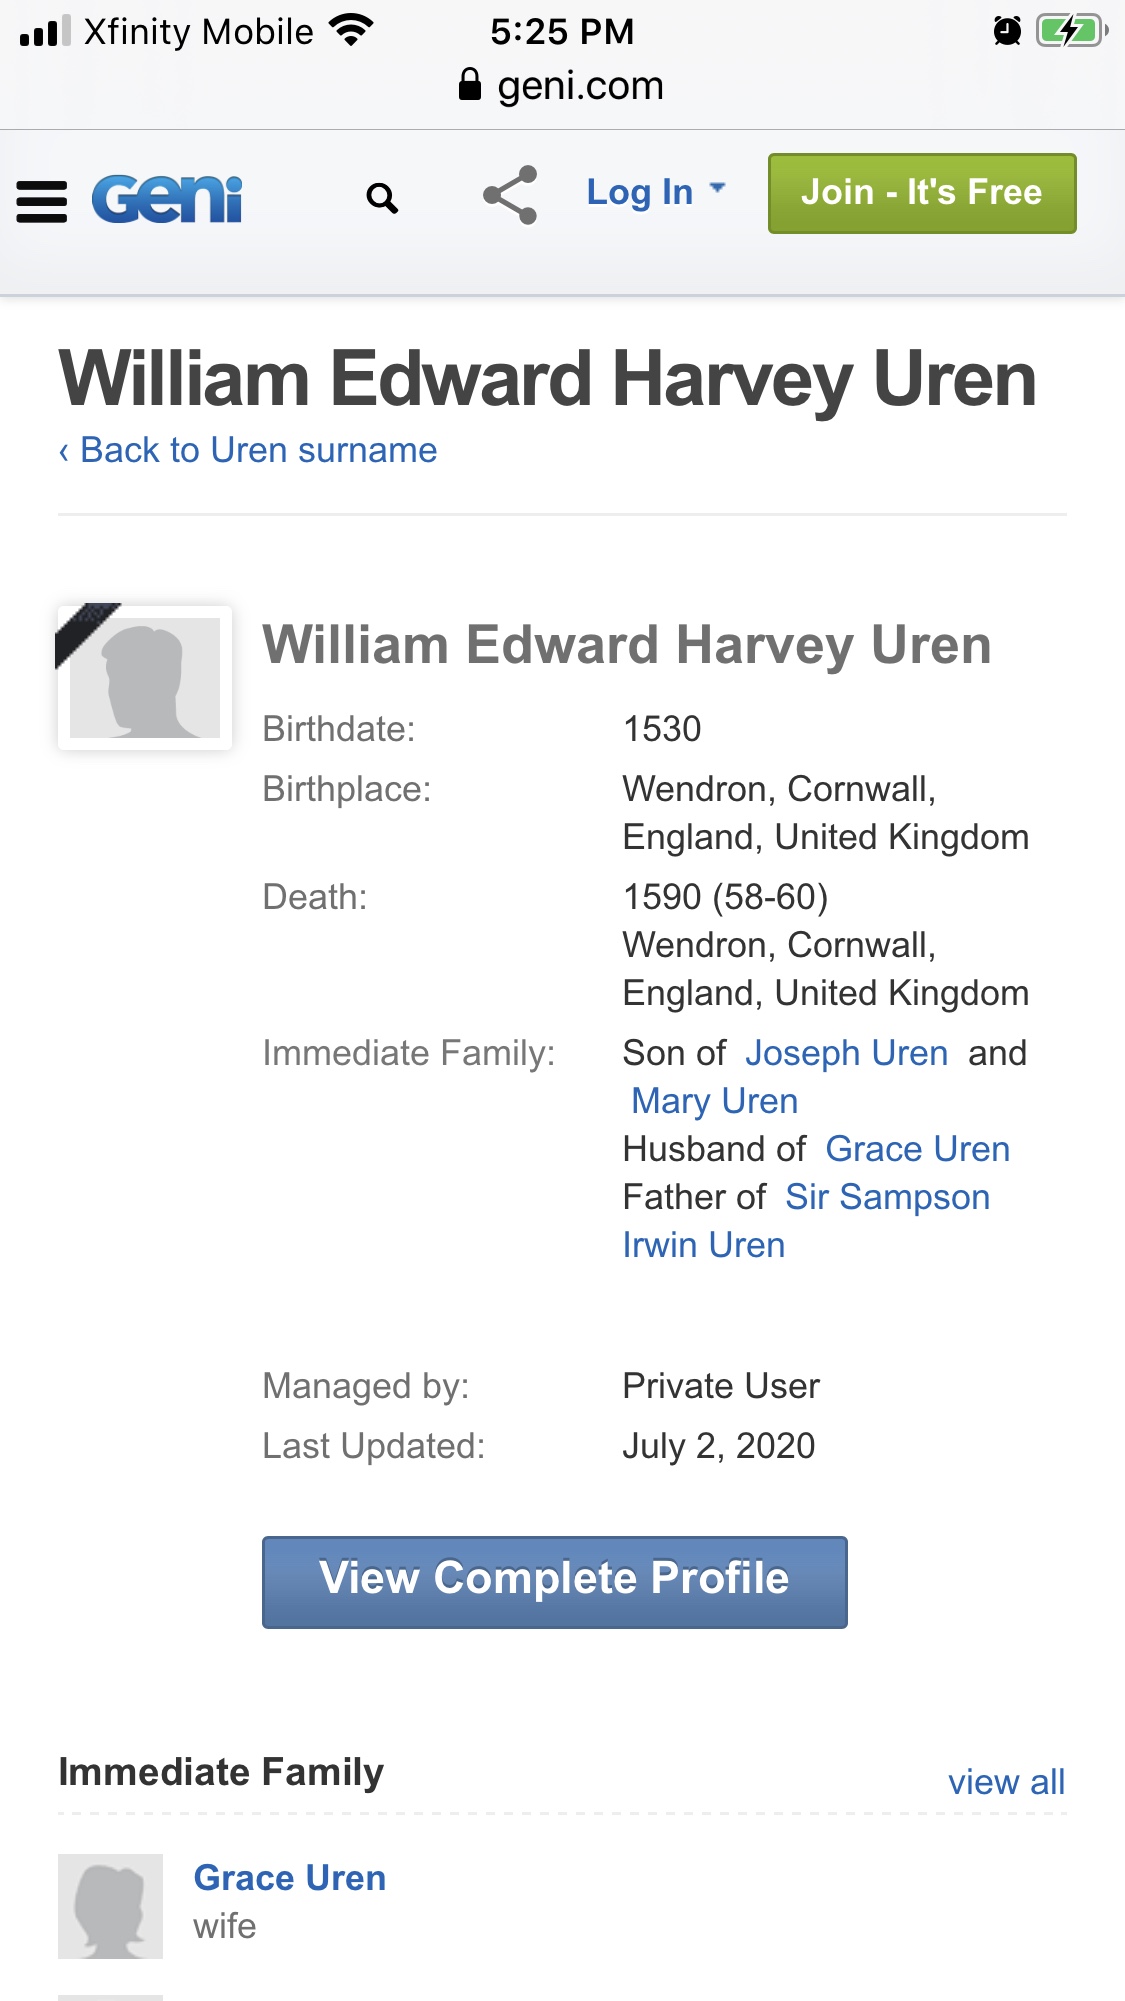Screen dimensions: 1125x2001
Task: Expand the Log In dropdown
Action: (655, 192)
